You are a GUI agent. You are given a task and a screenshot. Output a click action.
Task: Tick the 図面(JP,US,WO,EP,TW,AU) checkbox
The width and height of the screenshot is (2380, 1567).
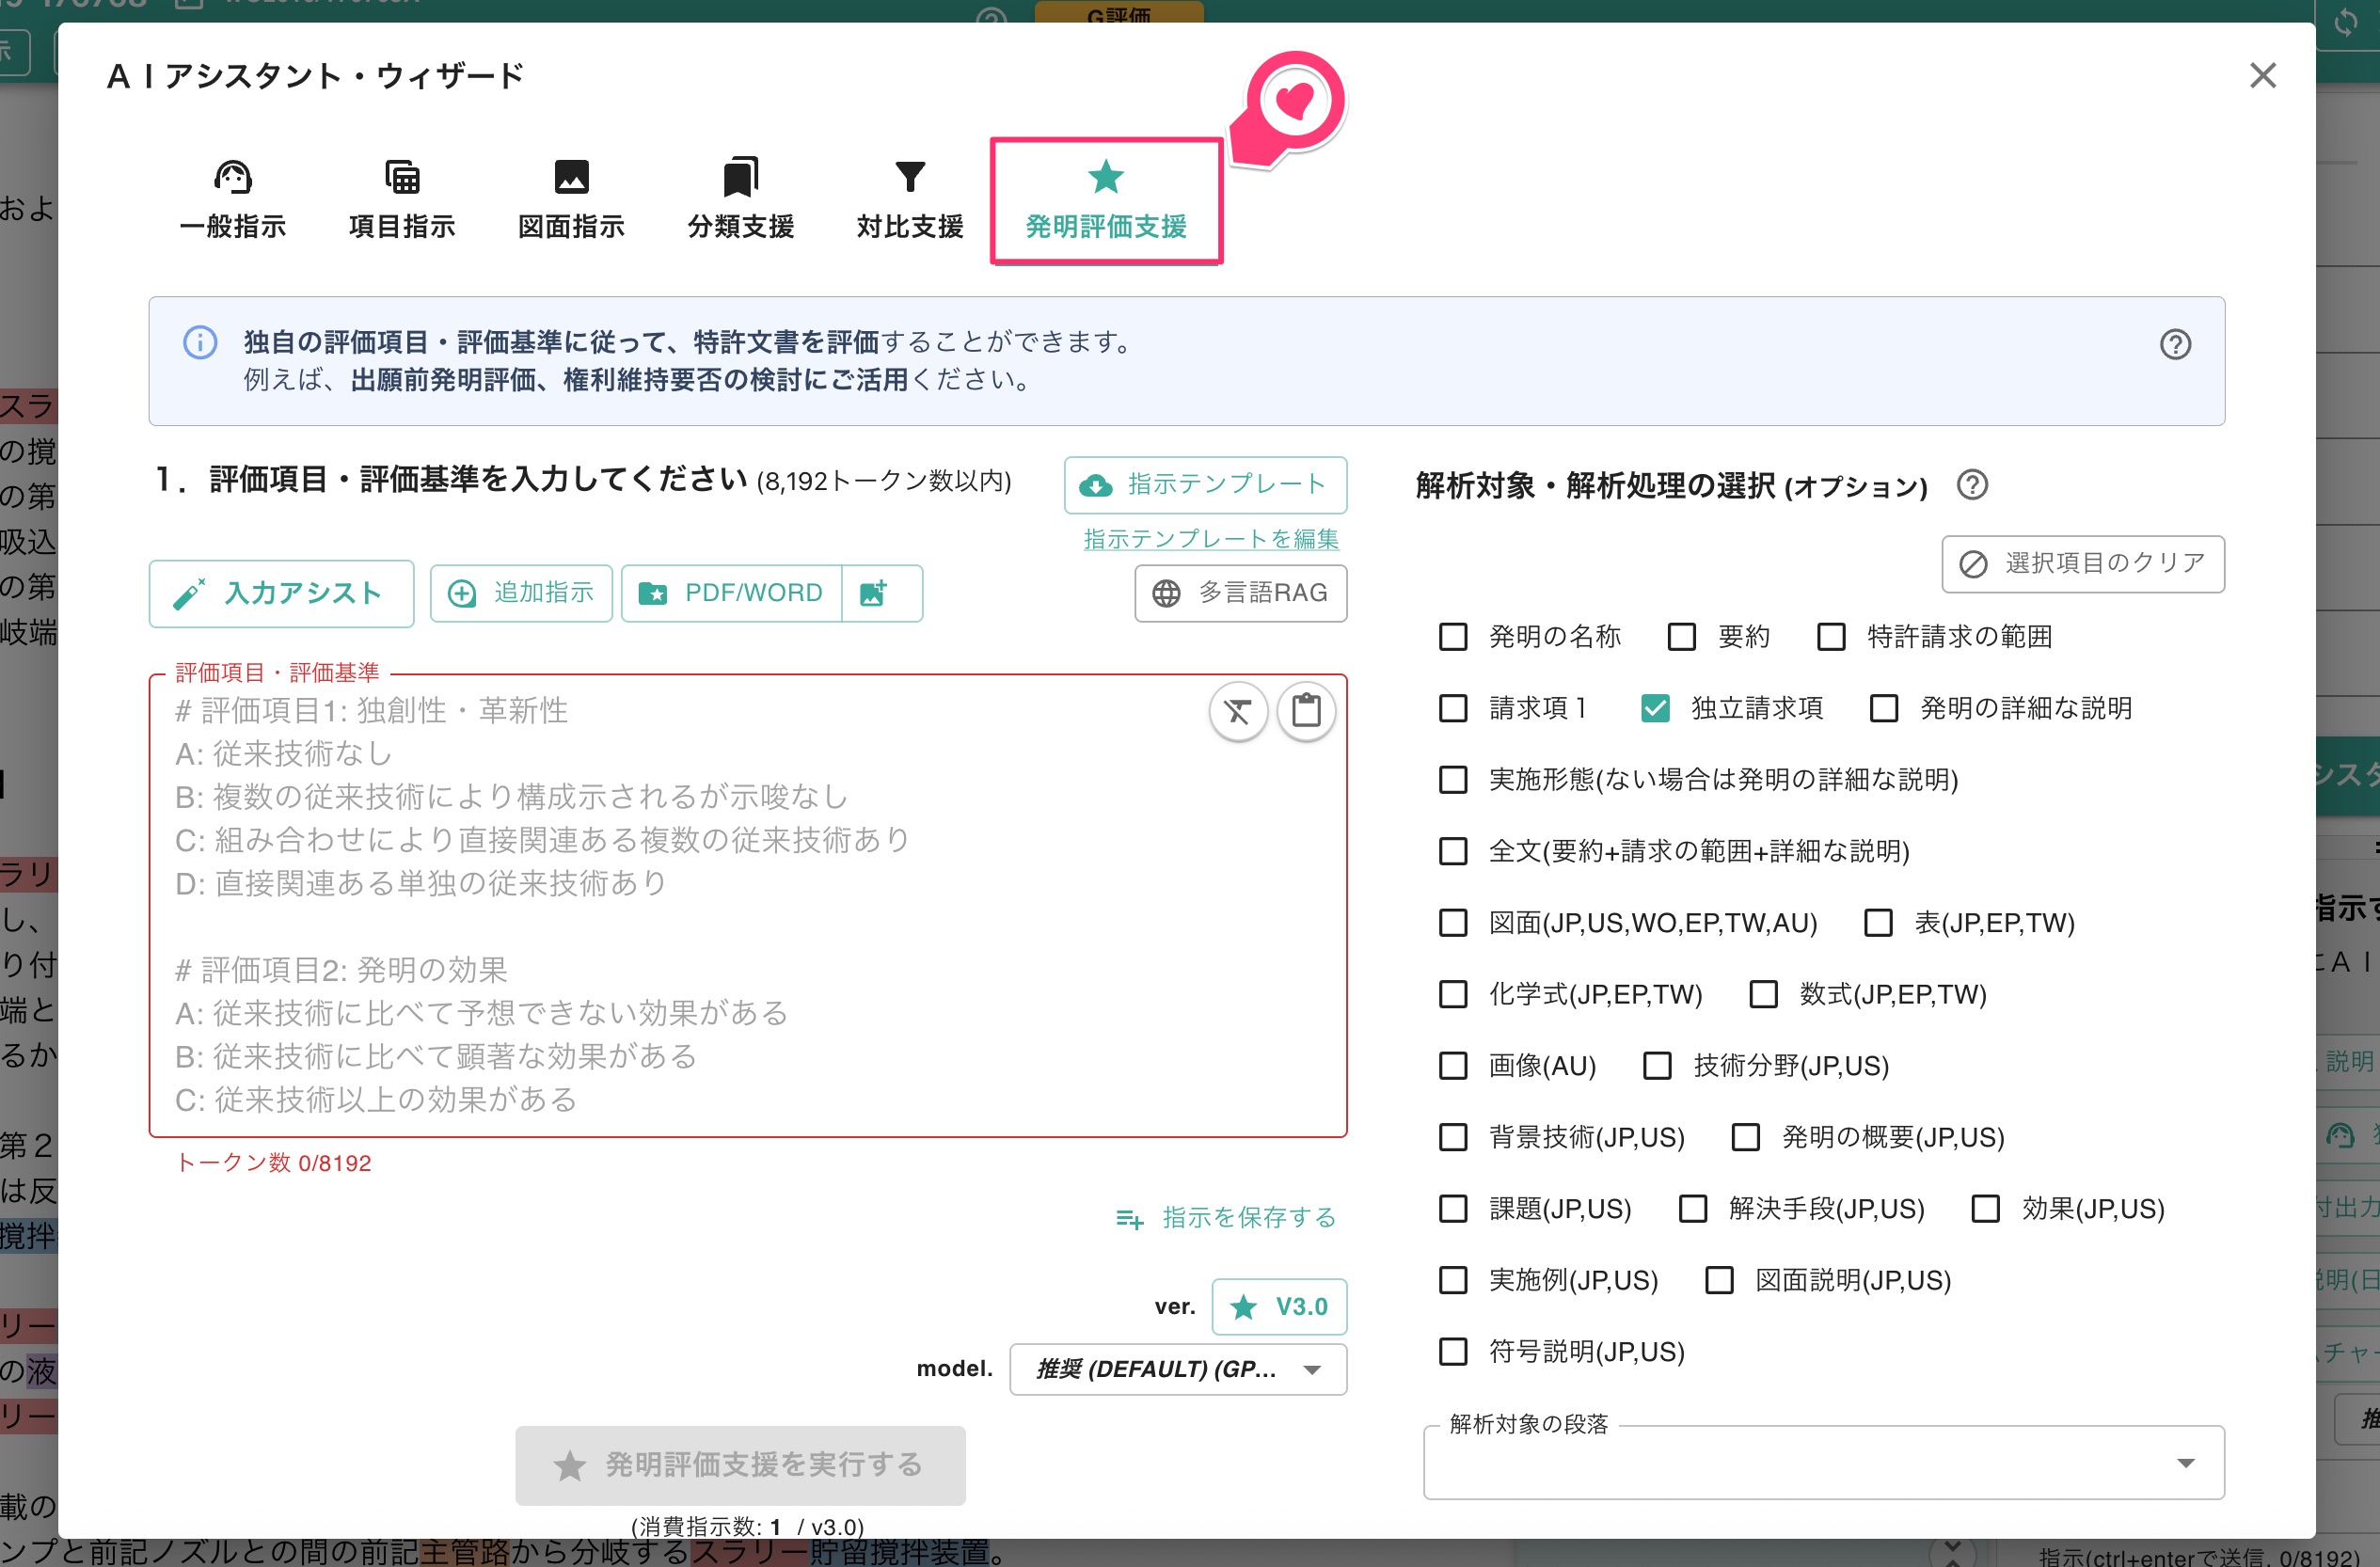click(1453, 923)
